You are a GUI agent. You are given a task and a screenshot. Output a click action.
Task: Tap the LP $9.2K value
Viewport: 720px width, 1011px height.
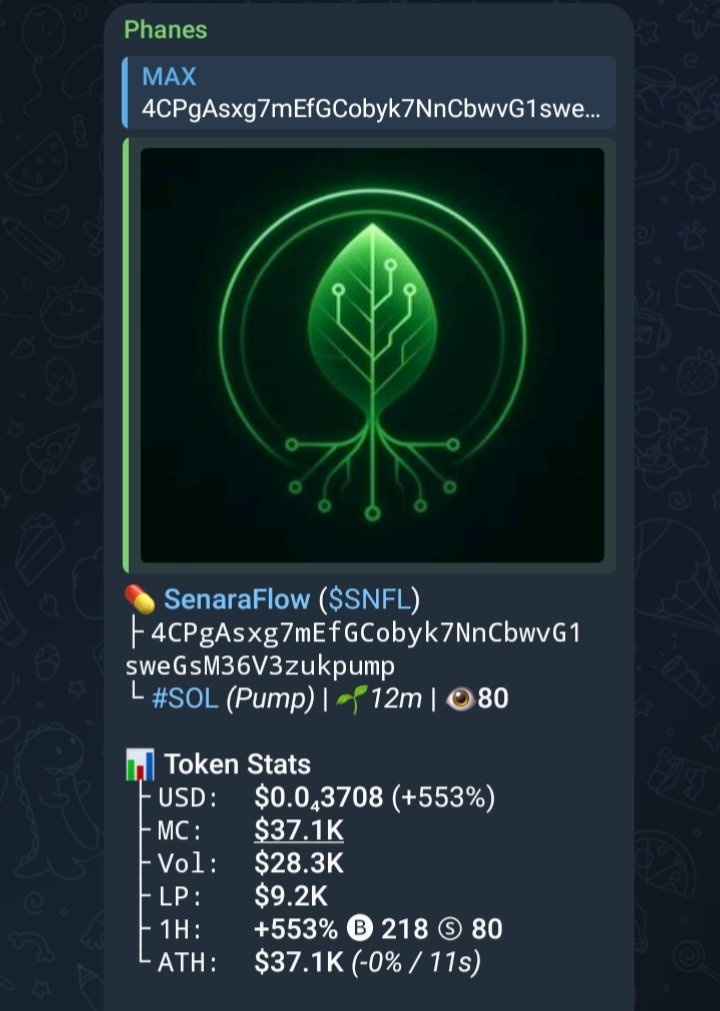[291, 896]
